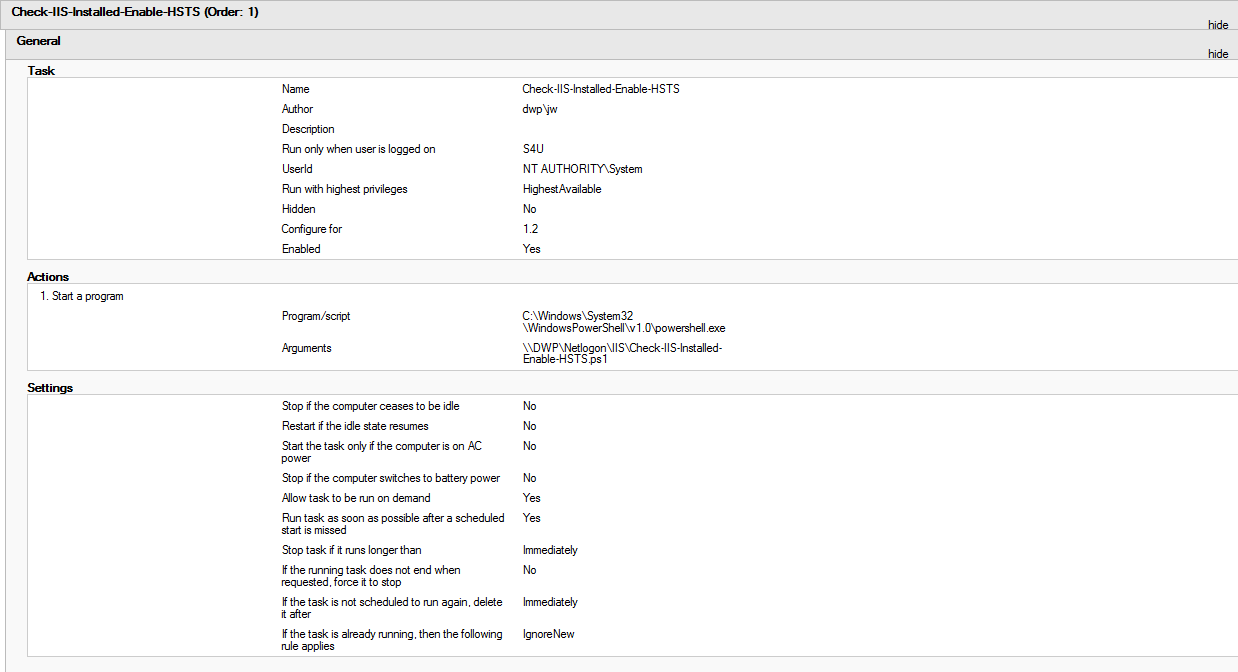Click the Task subsection heading
Viewport: 1238px width, 672px height.
coord(41,71)
